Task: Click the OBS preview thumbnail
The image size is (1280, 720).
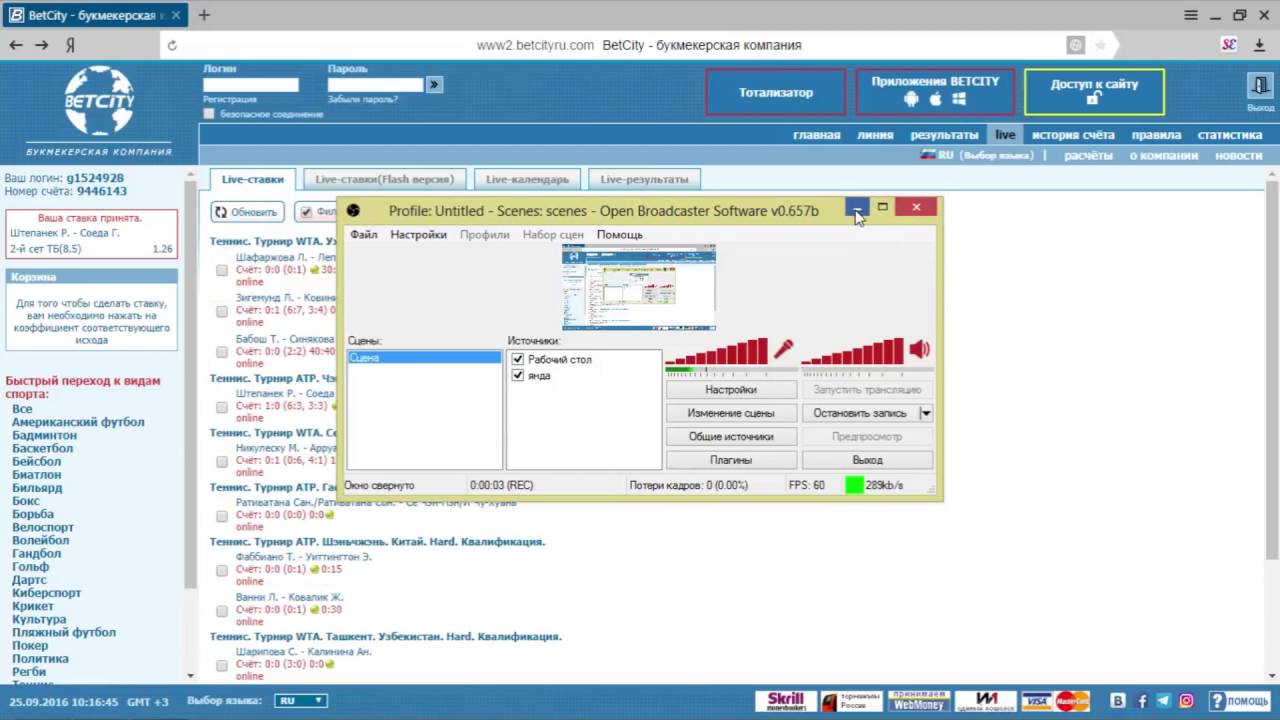Action: pyautogui.click(x=639, y=287)
